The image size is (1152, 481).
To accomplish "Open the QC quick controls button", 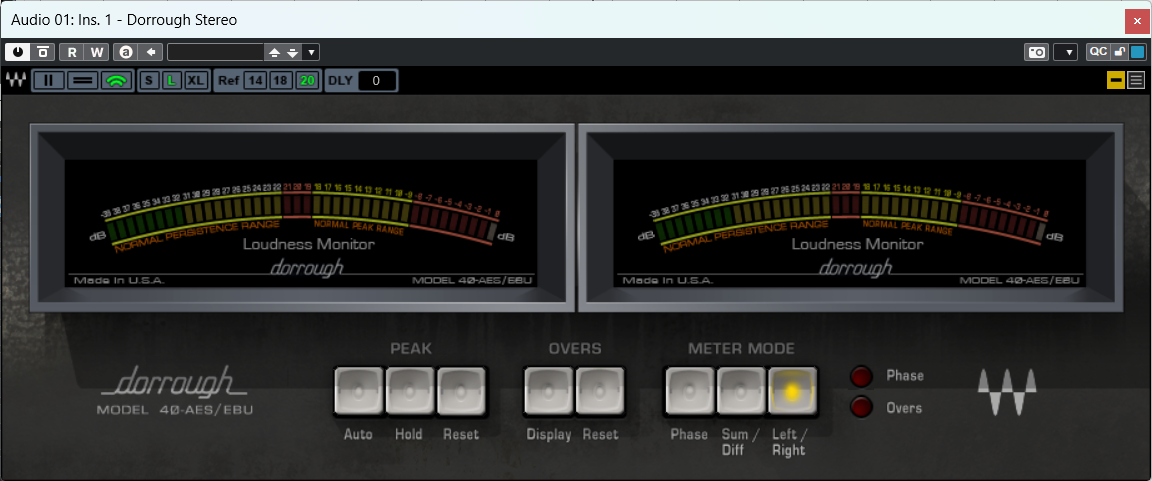I will pyautogui.click(x=1098, y=52).
